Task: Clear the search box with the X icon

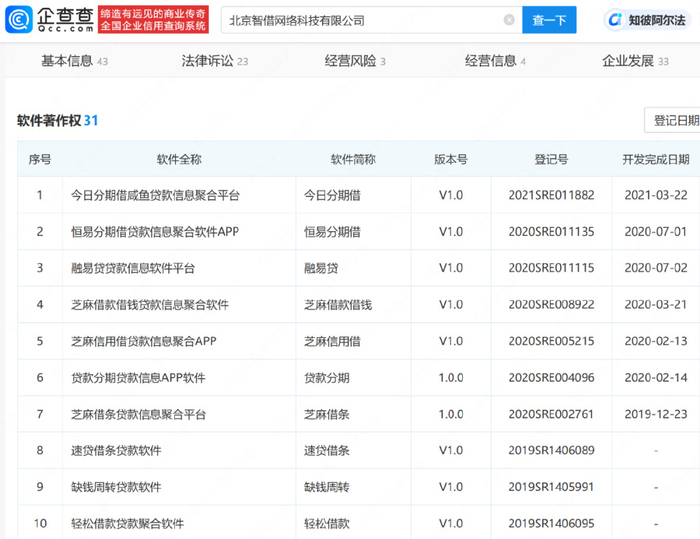Action: [x=508, y=20]
